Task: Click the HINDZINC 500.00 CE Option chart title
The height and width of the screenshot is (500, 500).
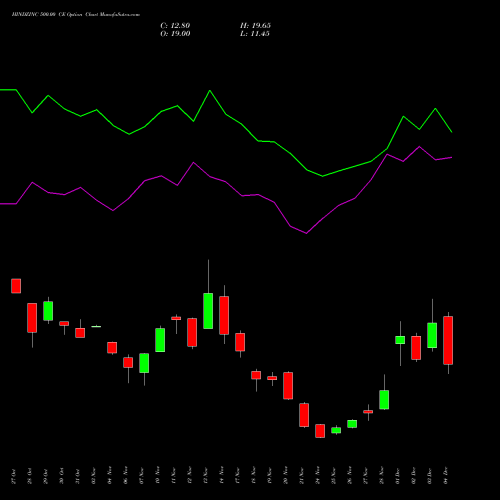Action: [76, 15]
